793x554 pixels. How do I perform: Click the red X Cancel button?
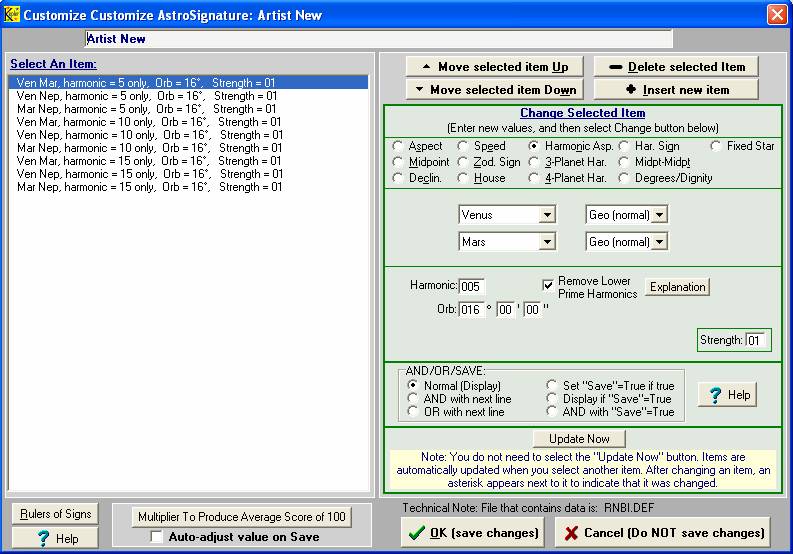pyautogui.click(x=664, y=532)
